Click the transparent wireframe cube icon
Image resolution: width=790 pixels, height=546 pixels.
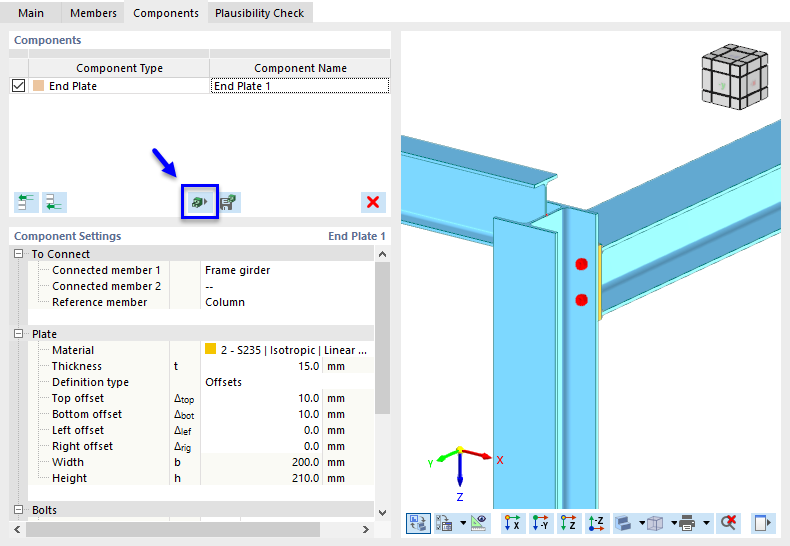[x=655, y=523]
